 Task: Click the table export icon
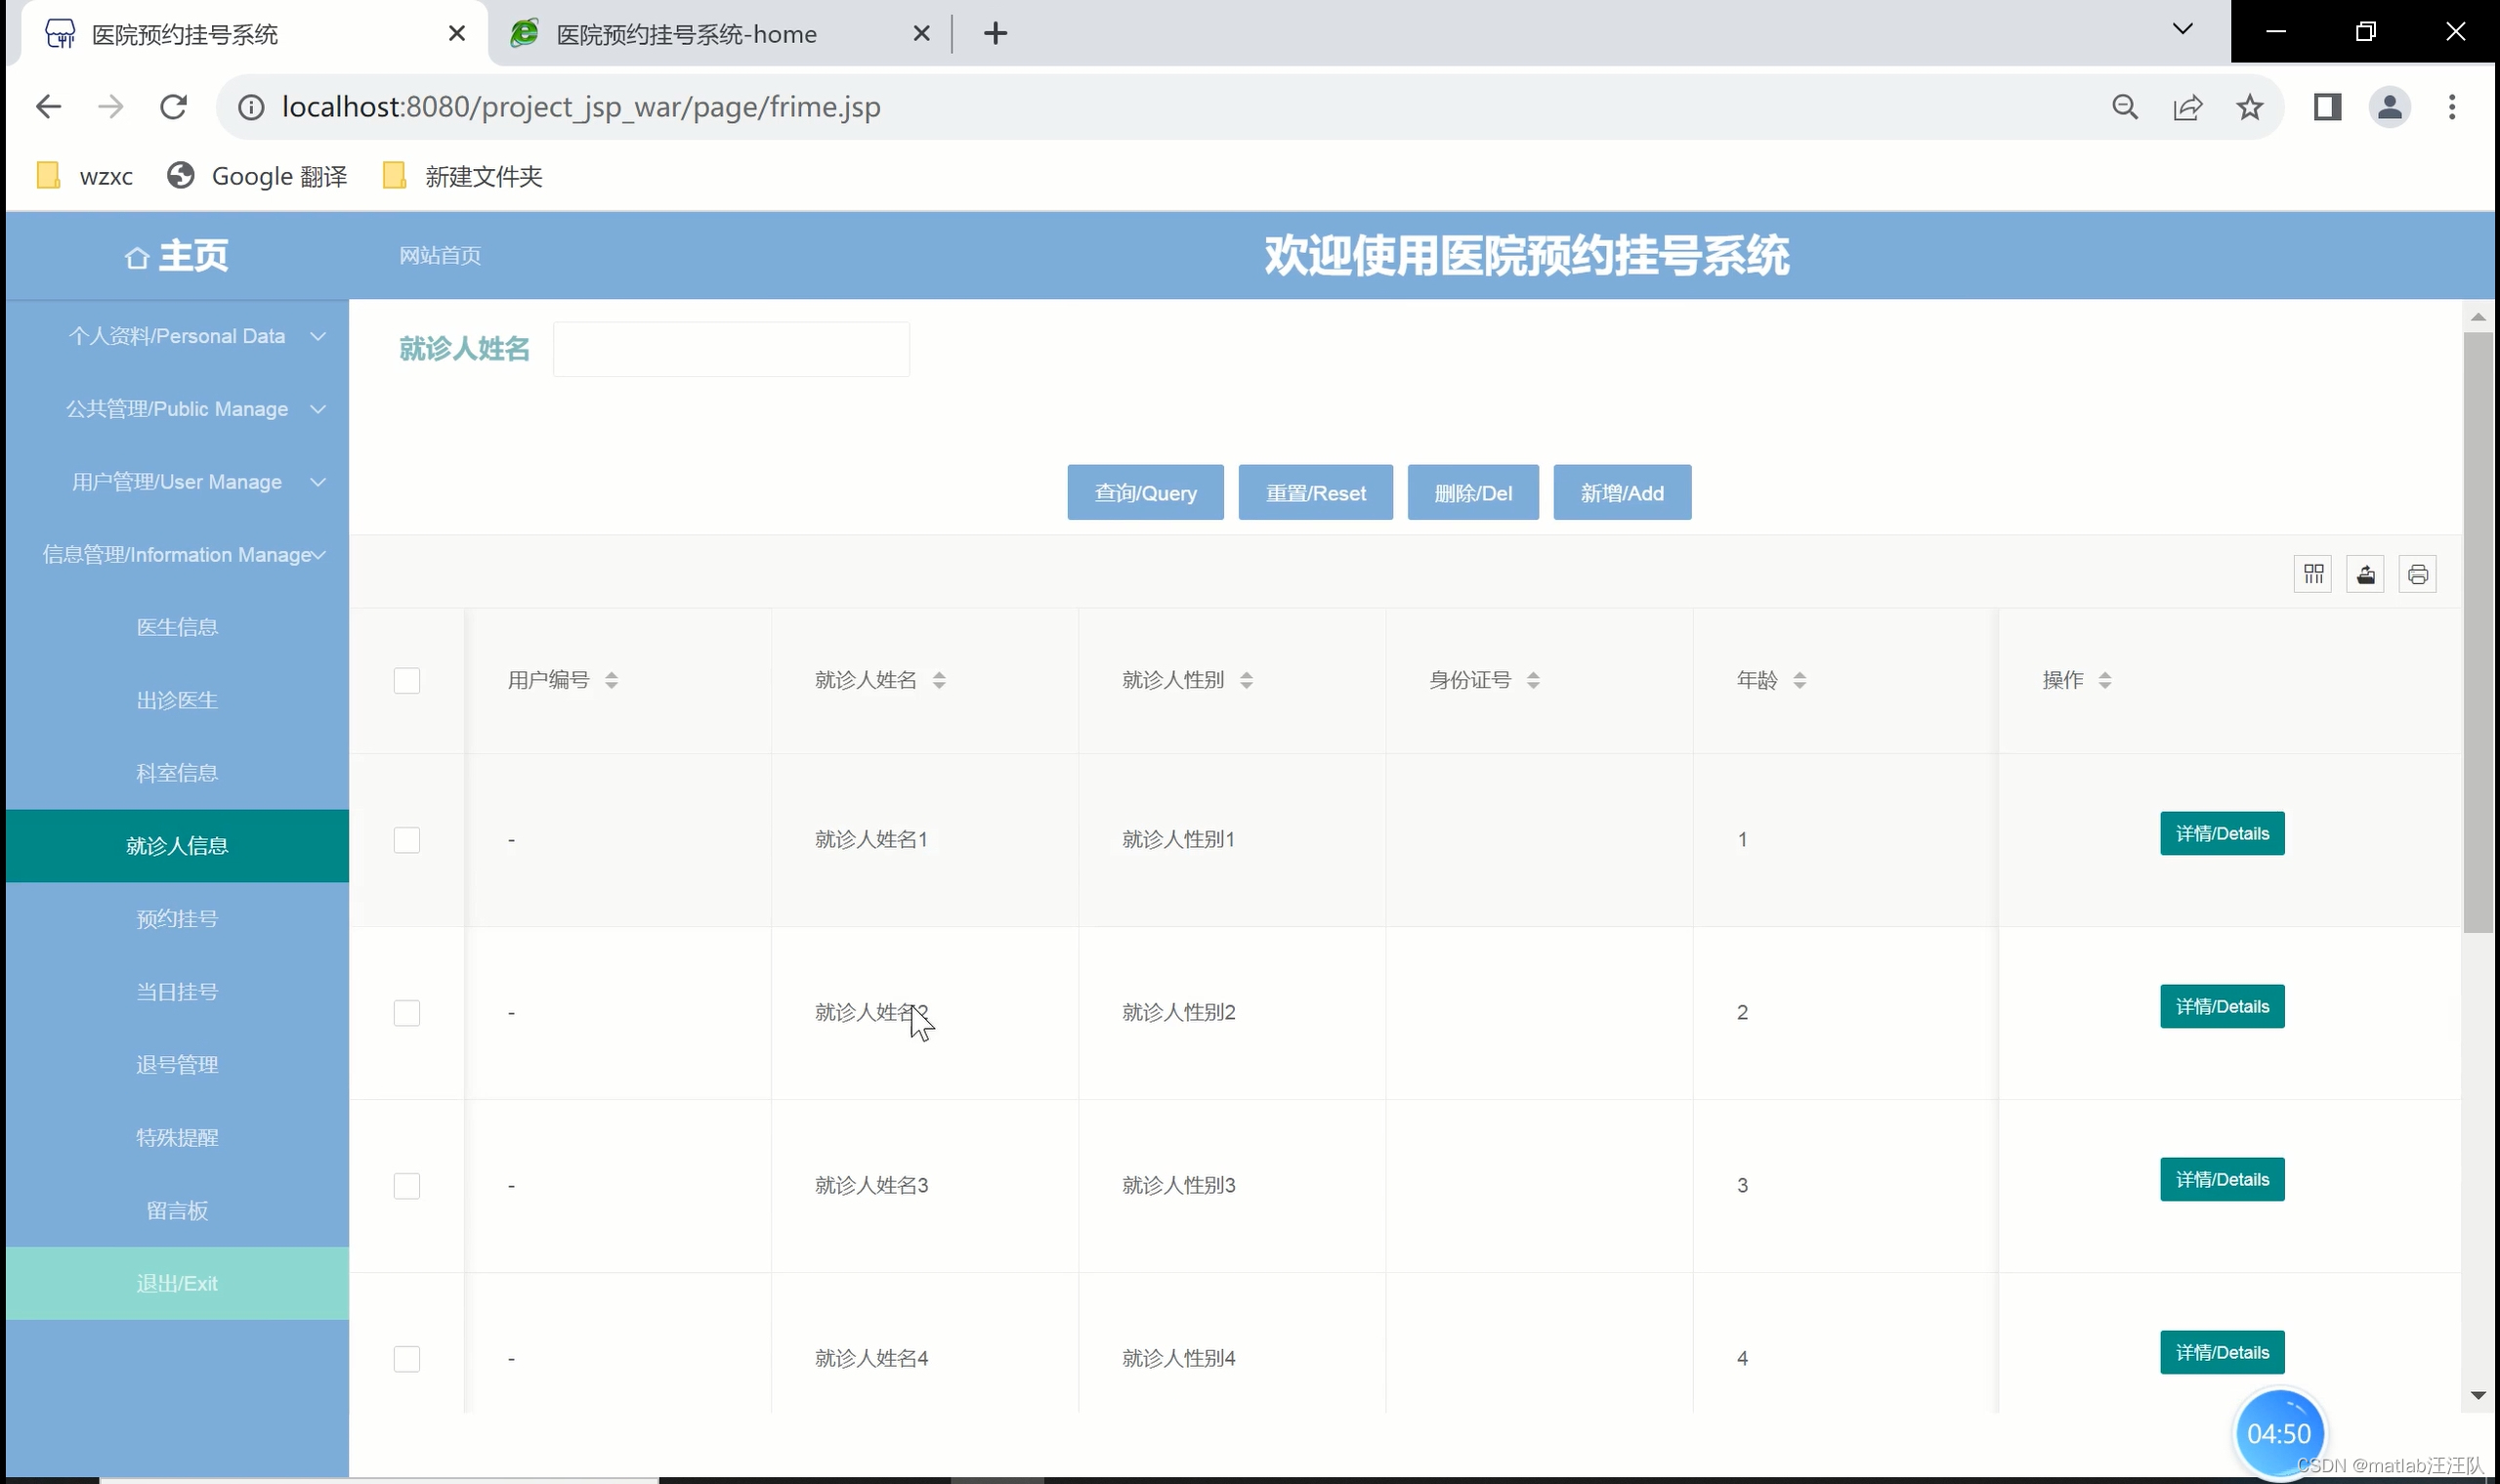(x=2365, y=574)
